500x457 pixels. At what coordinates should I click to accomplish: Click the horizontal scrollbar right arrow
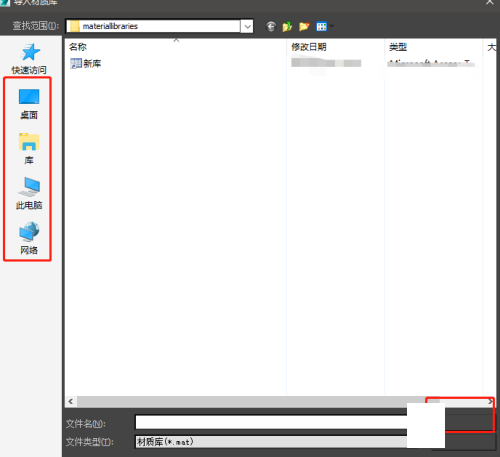490,401
